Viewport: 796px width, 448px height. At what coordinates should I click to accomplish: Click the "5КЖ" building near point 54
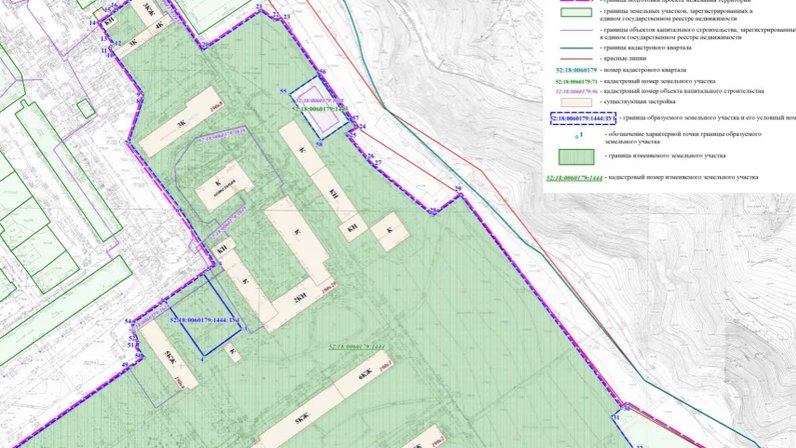tap(169, 356)
